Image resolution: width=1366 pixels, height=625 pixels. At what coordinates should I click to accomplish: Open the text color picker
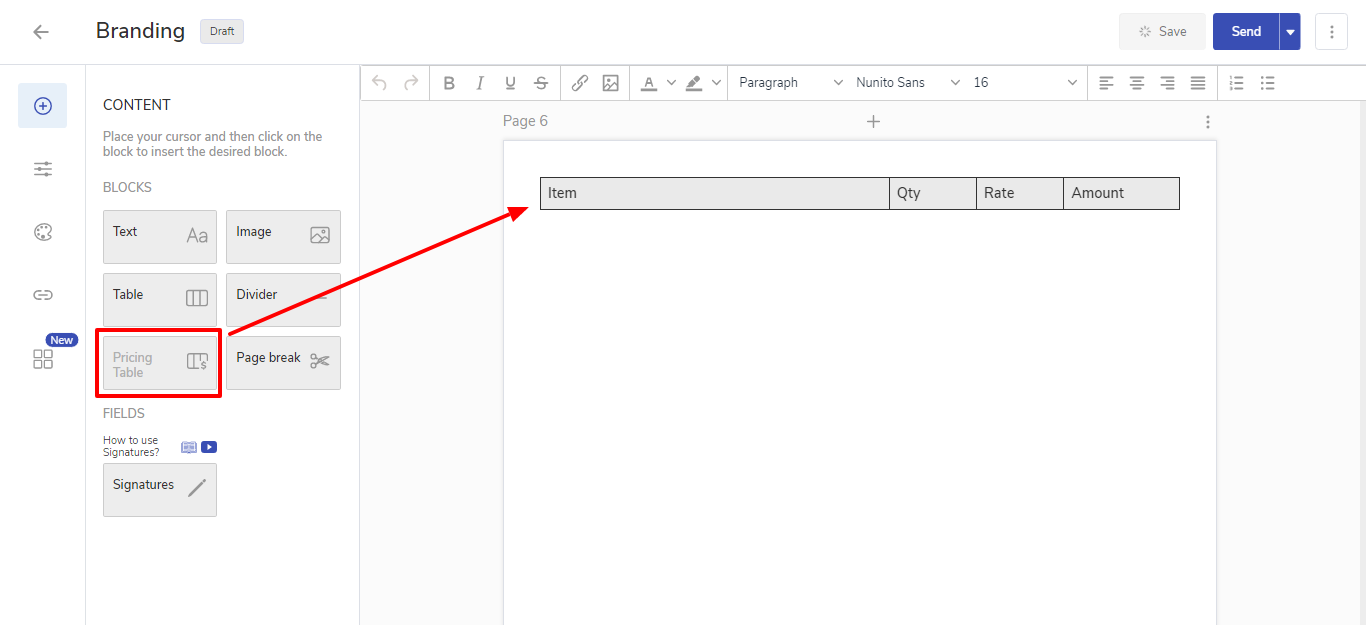tap(650, 83)
